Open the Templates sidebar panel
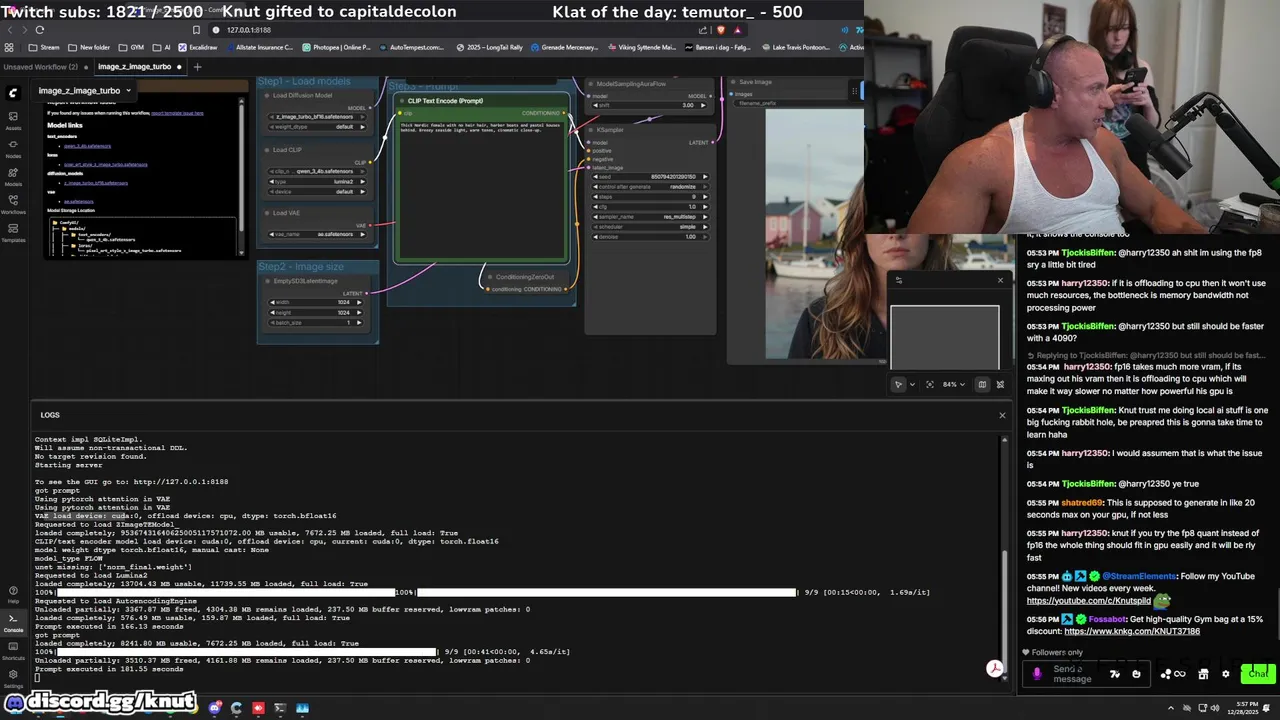Screen dimensions: 1280x720 [13, 234]
